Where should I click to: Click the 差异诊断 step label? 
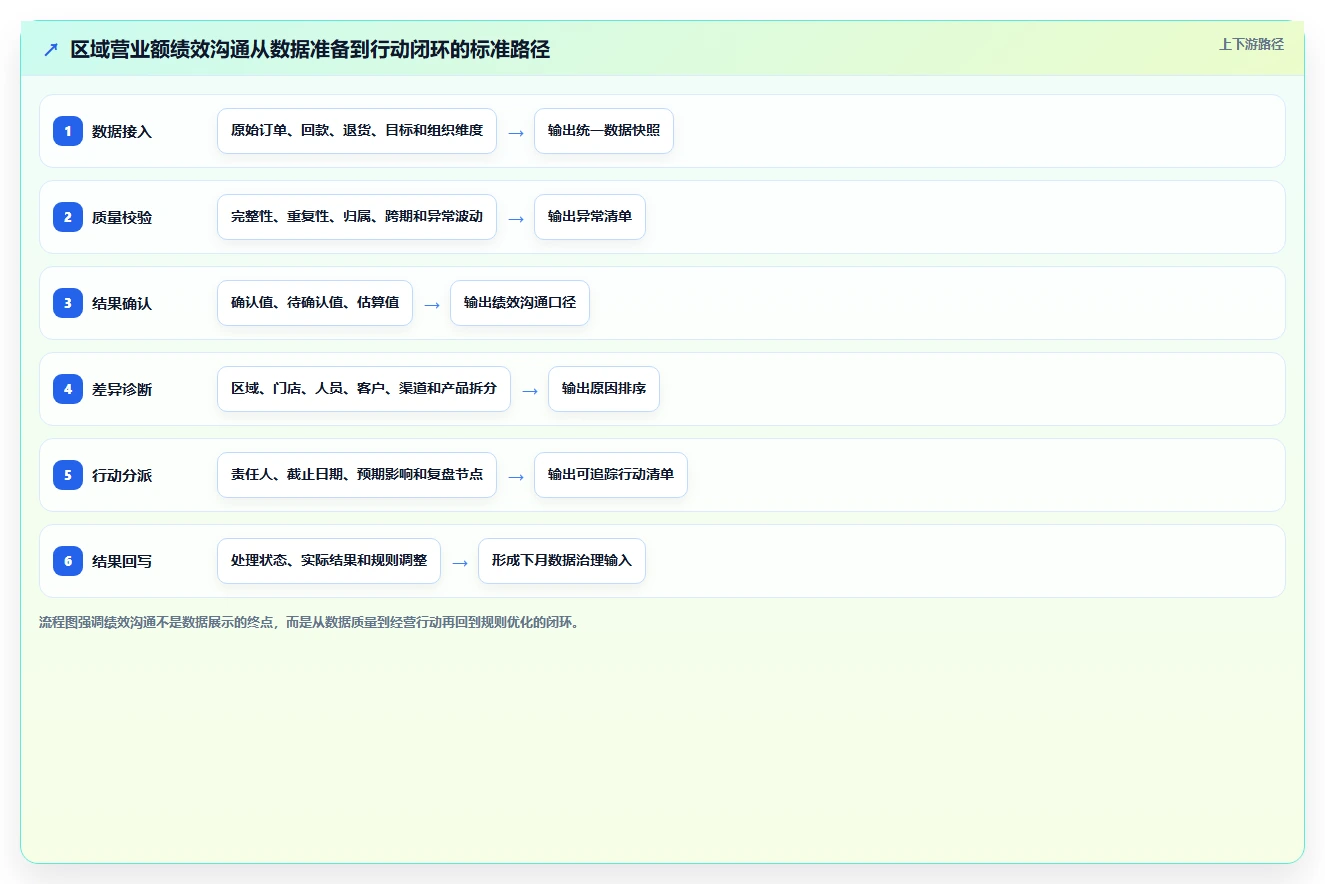coord(122,389)
